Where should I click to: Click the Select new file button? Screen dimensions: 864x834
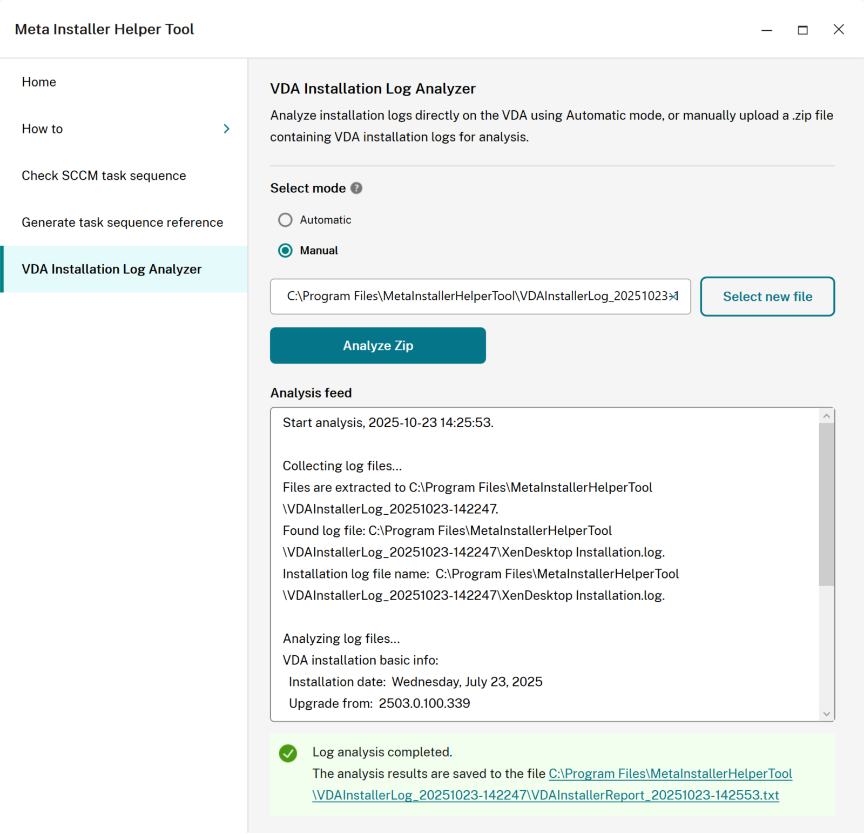767,296
